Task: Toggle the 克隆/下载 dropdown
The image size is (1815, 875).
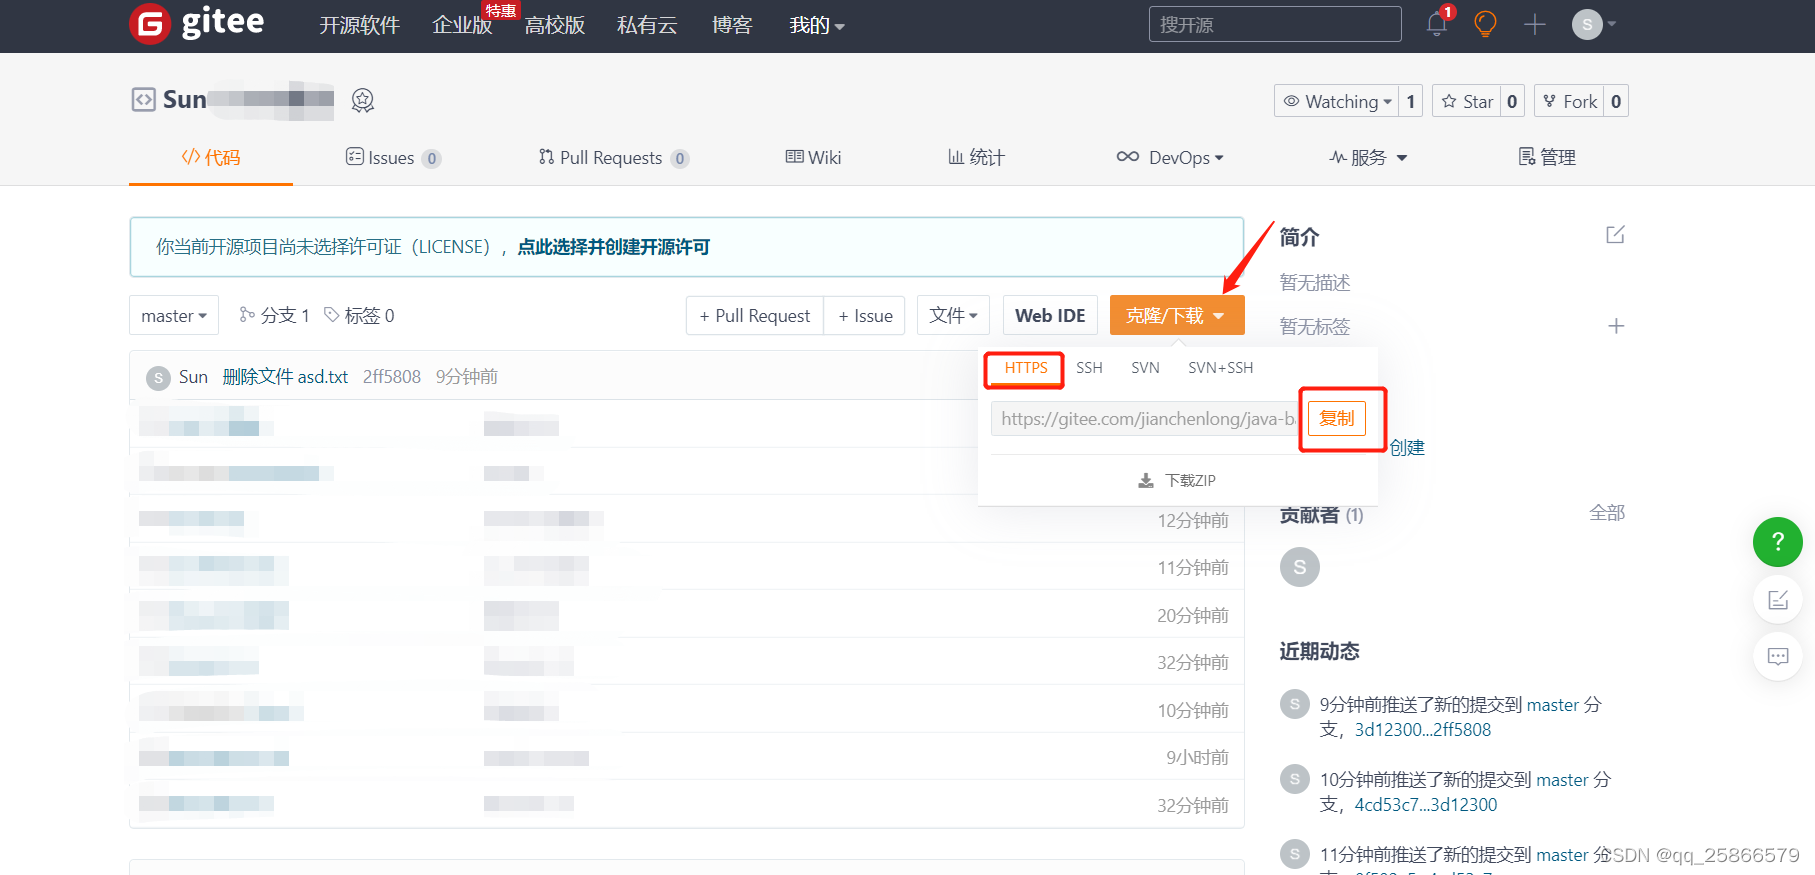Action: tap(1177, 316)
